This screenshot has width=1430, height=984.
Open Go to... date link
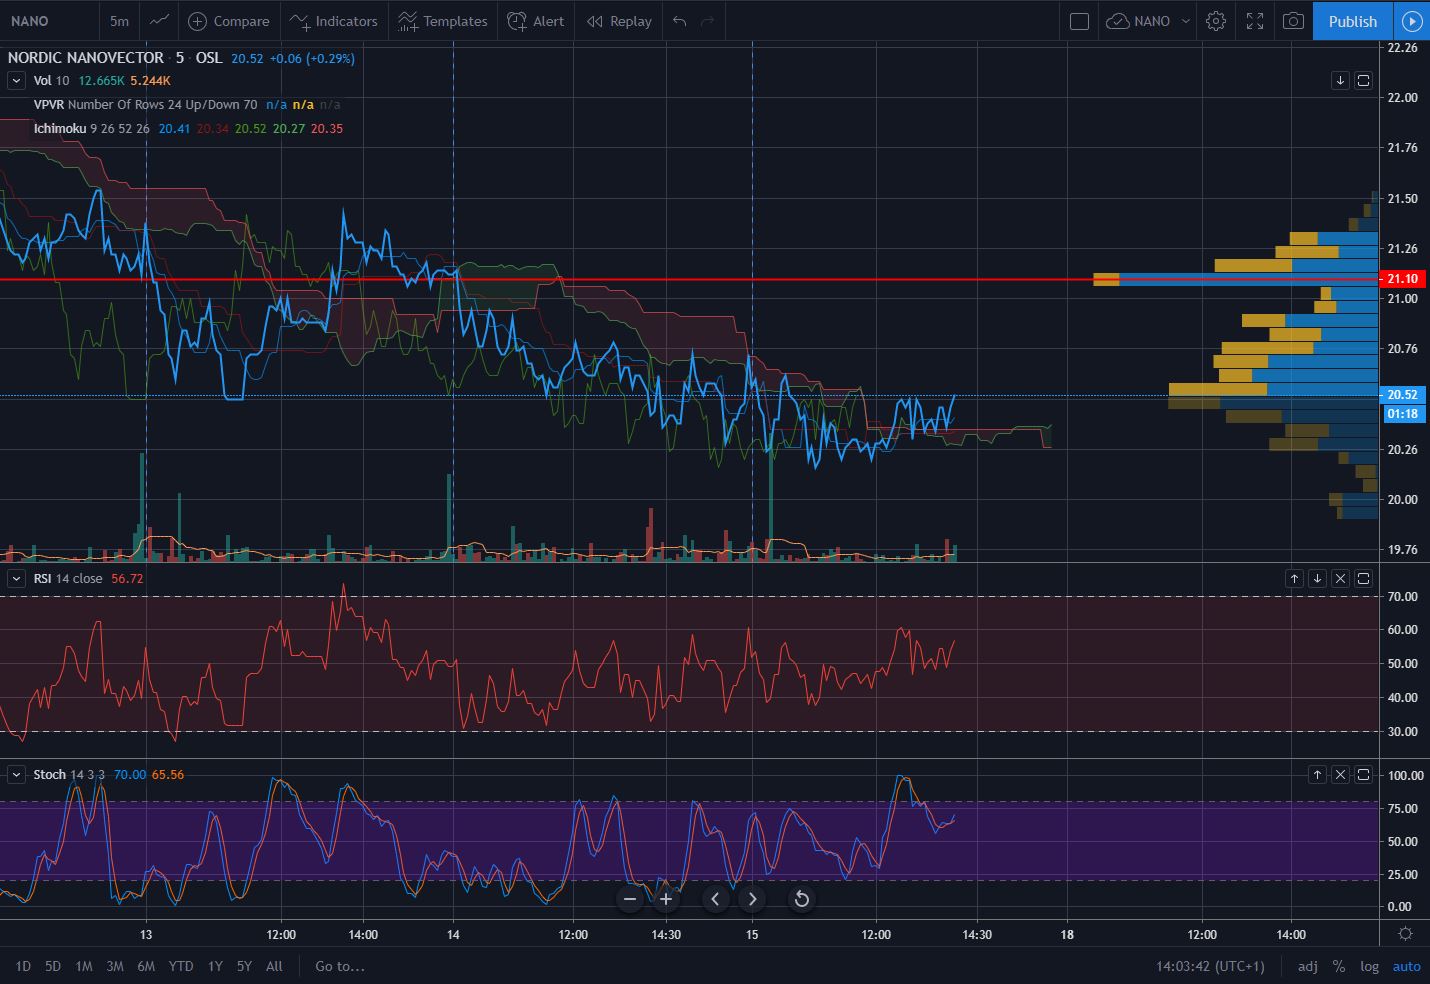tap(340, 966)
